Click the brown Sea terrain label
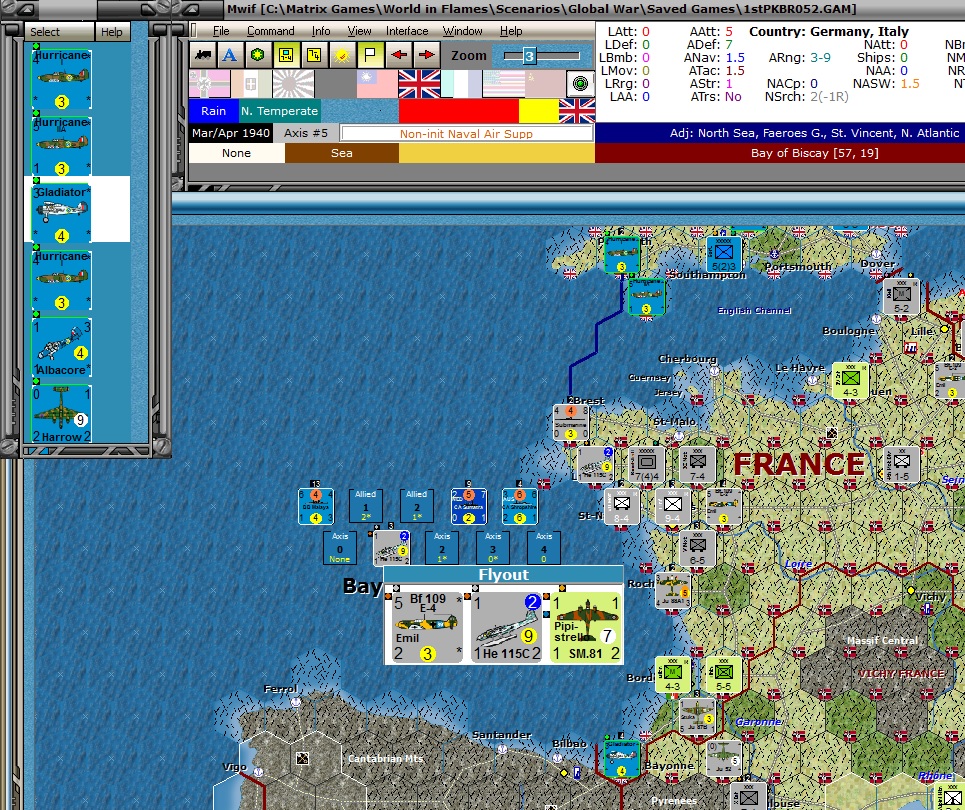Image resolution: width=965 pixels, height=810 pixels. pyautogui.click(x=342, y=153)
